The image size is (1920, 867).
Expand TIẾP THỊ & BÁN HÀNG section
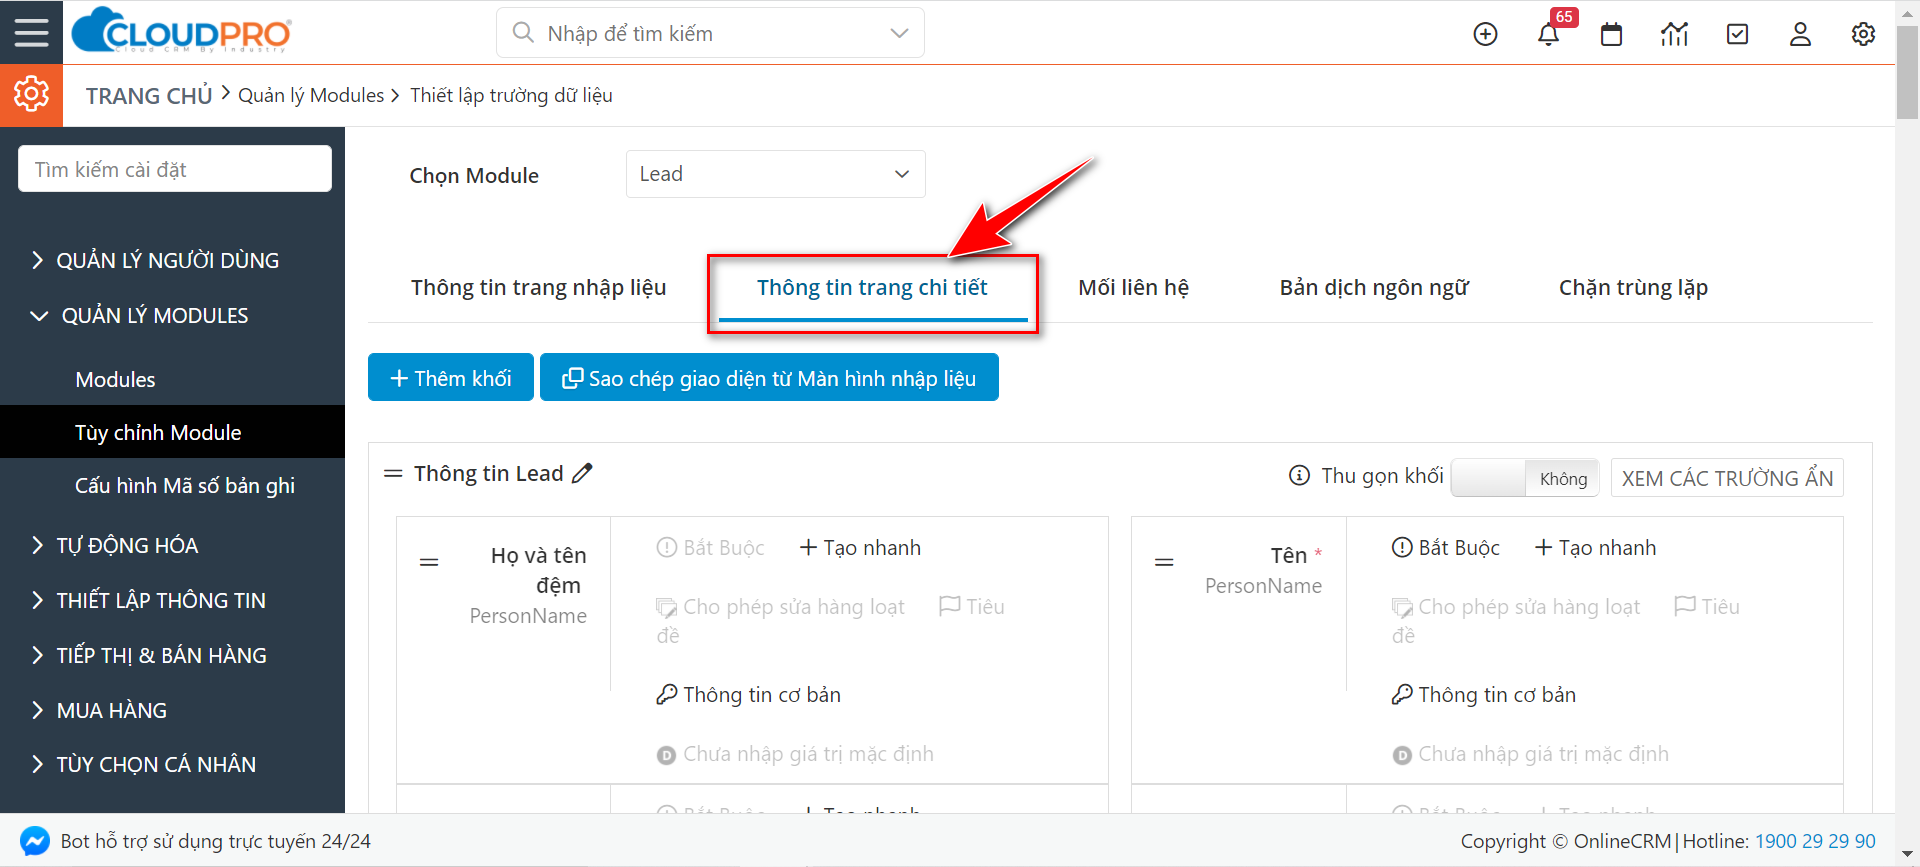point(149,656)
